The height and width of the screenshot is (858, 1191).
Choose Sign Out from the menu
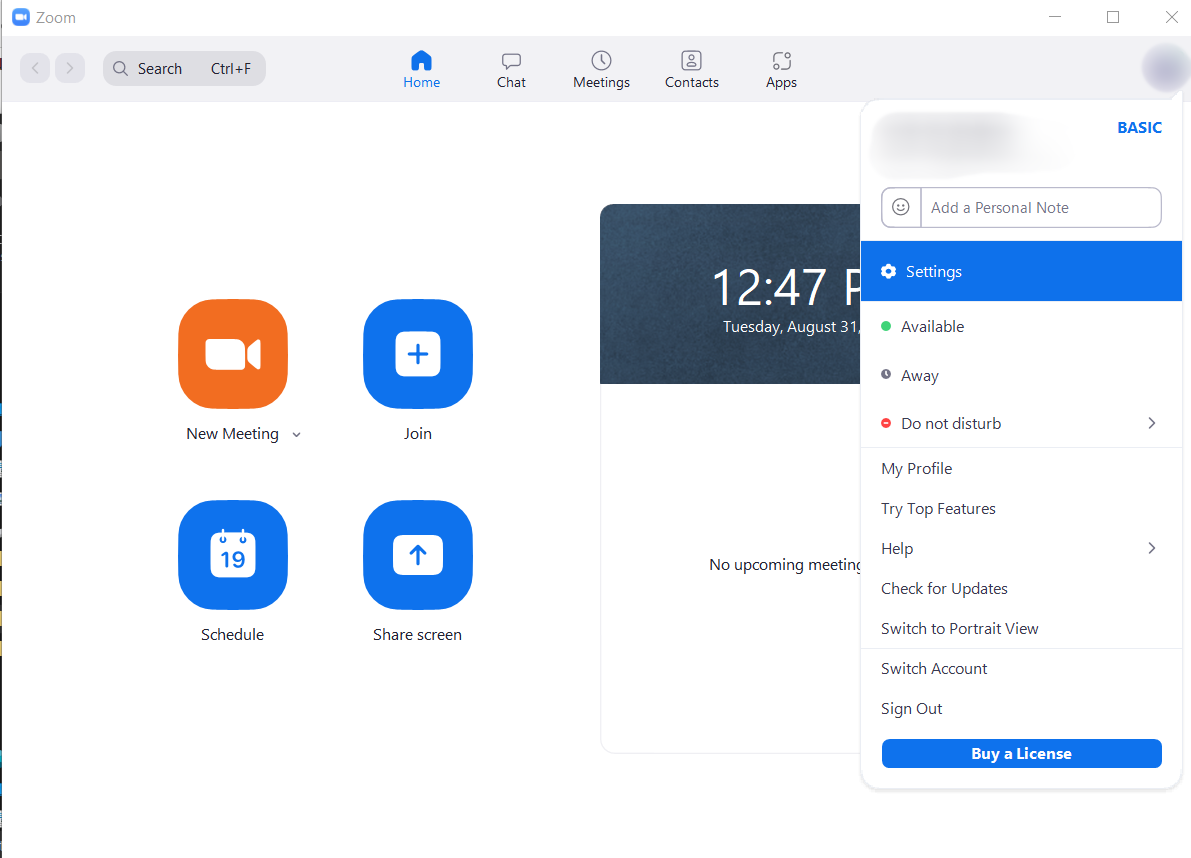click(911, 708)
